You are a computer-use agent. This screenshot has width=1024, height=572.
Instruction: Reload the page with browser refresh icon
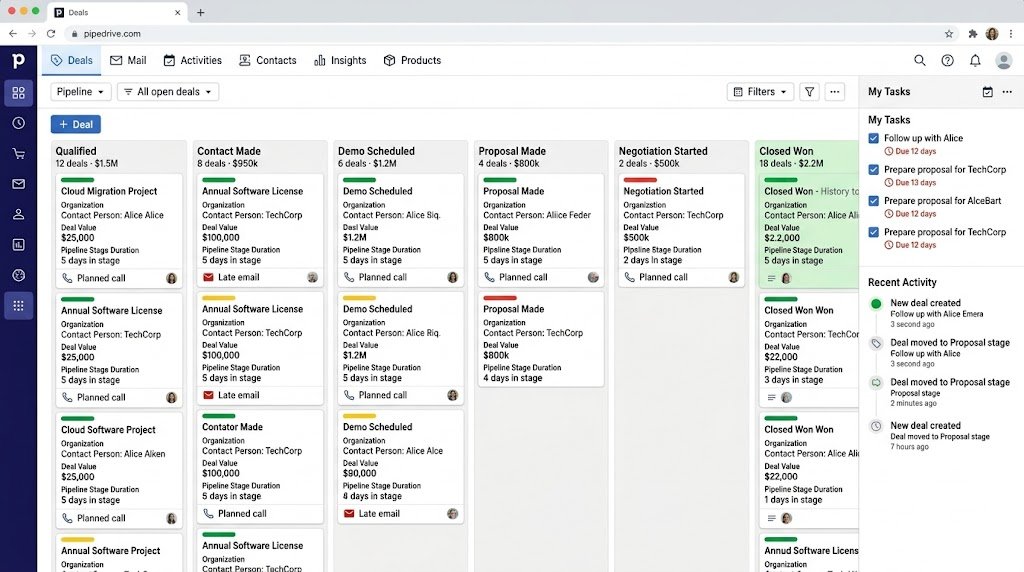51,34
